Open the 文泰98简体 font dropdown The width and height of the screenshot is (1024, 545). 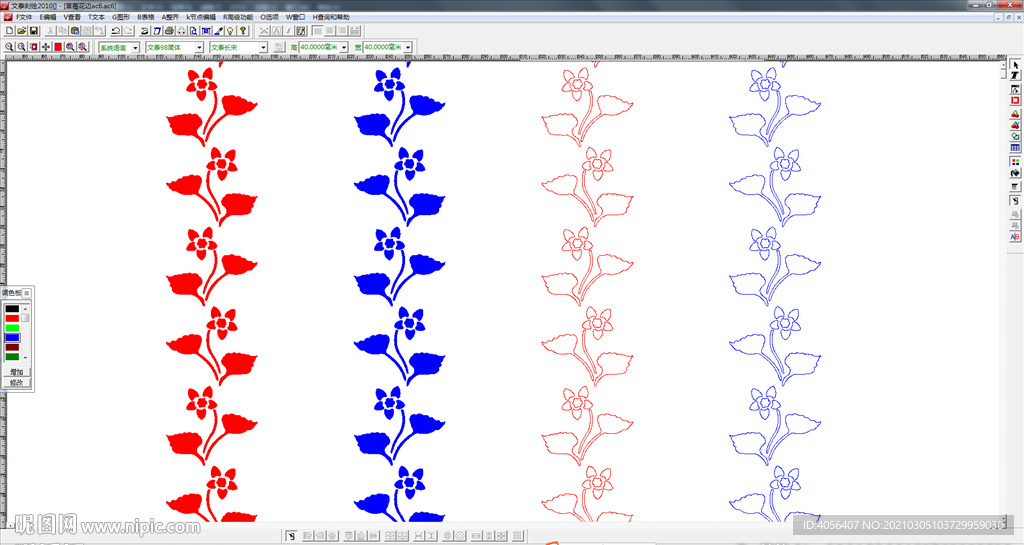tap(199, 47)
